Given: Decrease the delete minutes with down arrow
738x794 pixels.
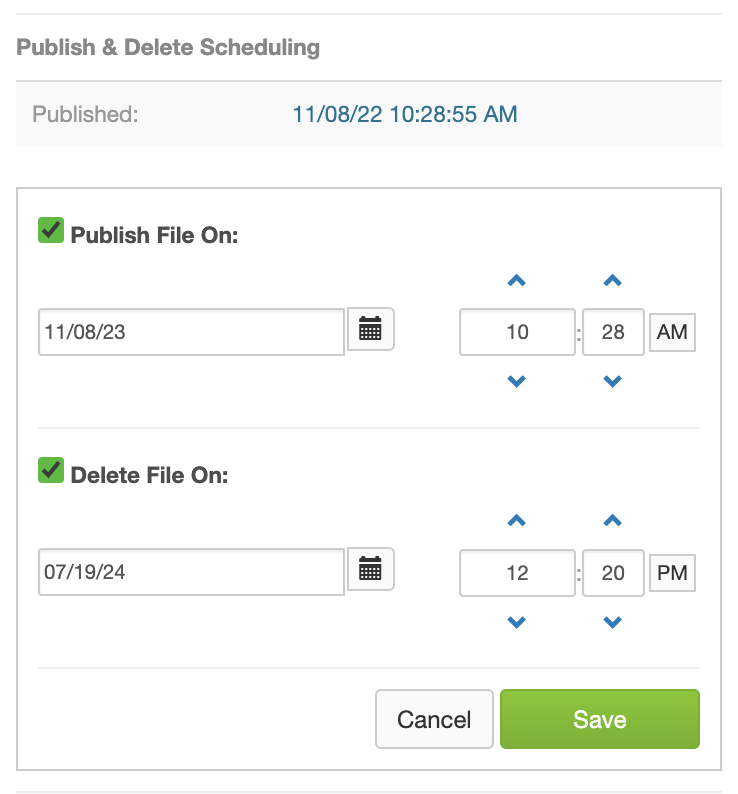Looking at the screenshot, I should click(x=612, y=622).
